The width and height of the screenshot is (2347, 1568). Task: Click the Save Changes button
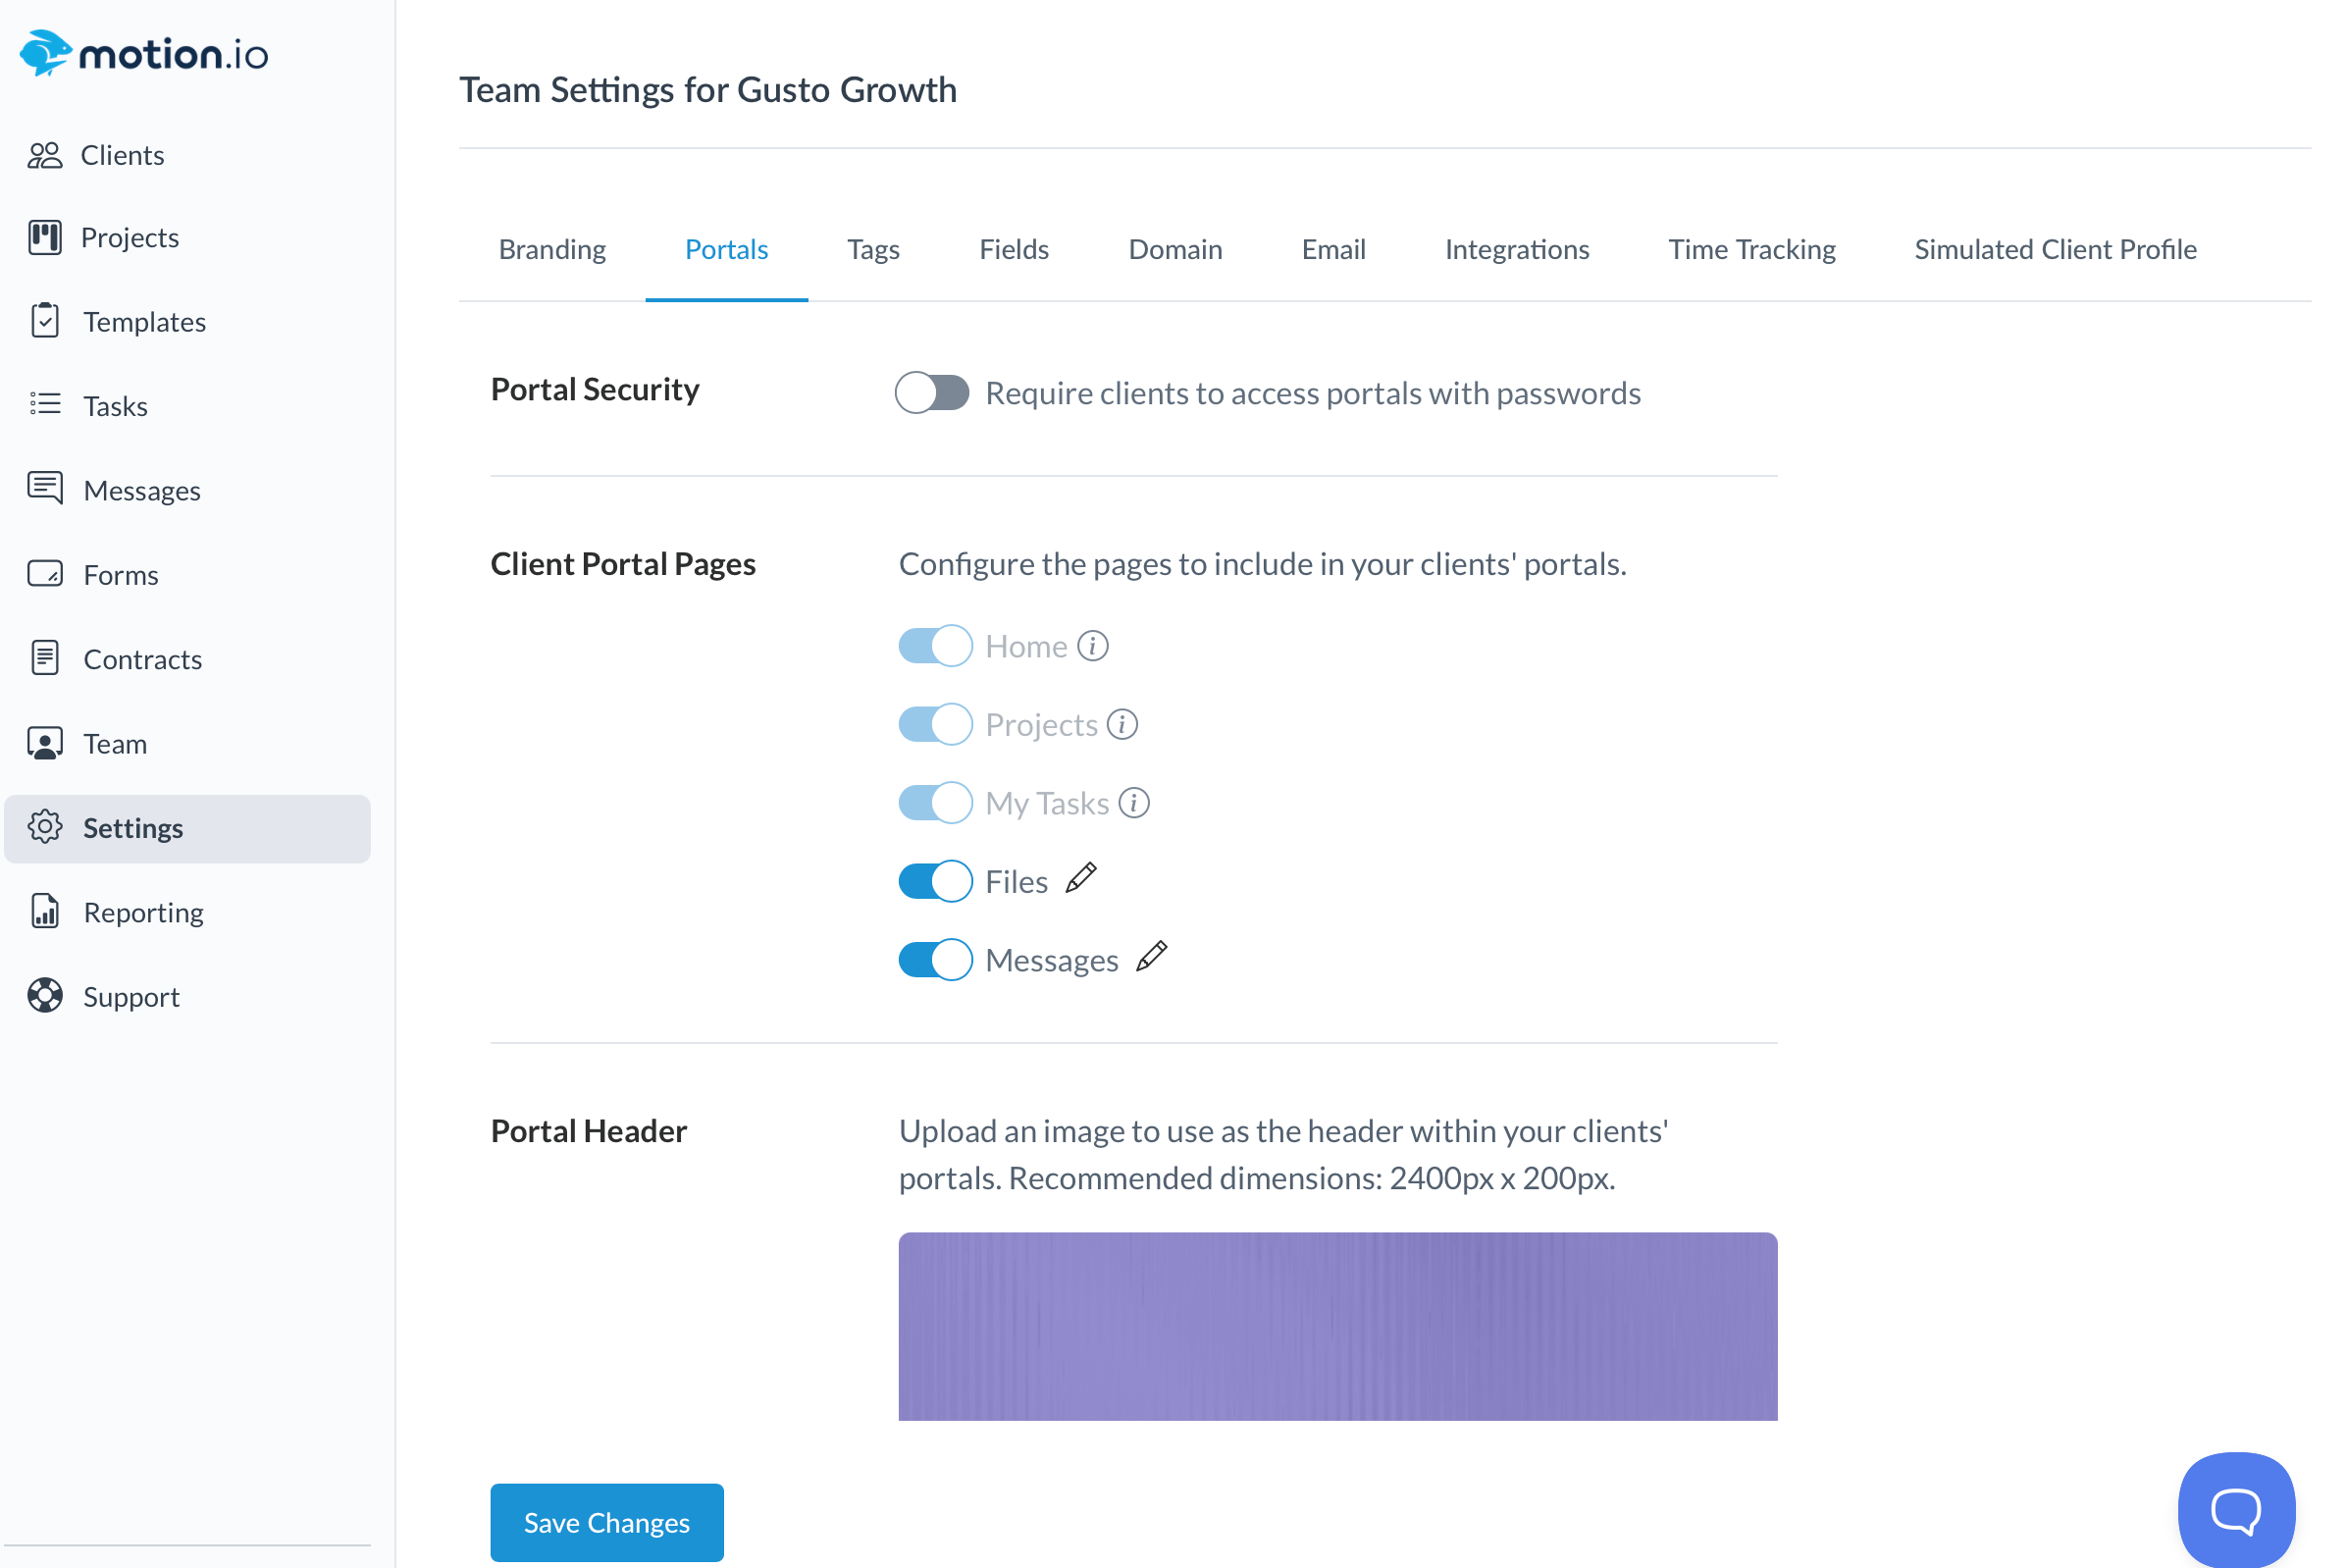[606, 1522]
